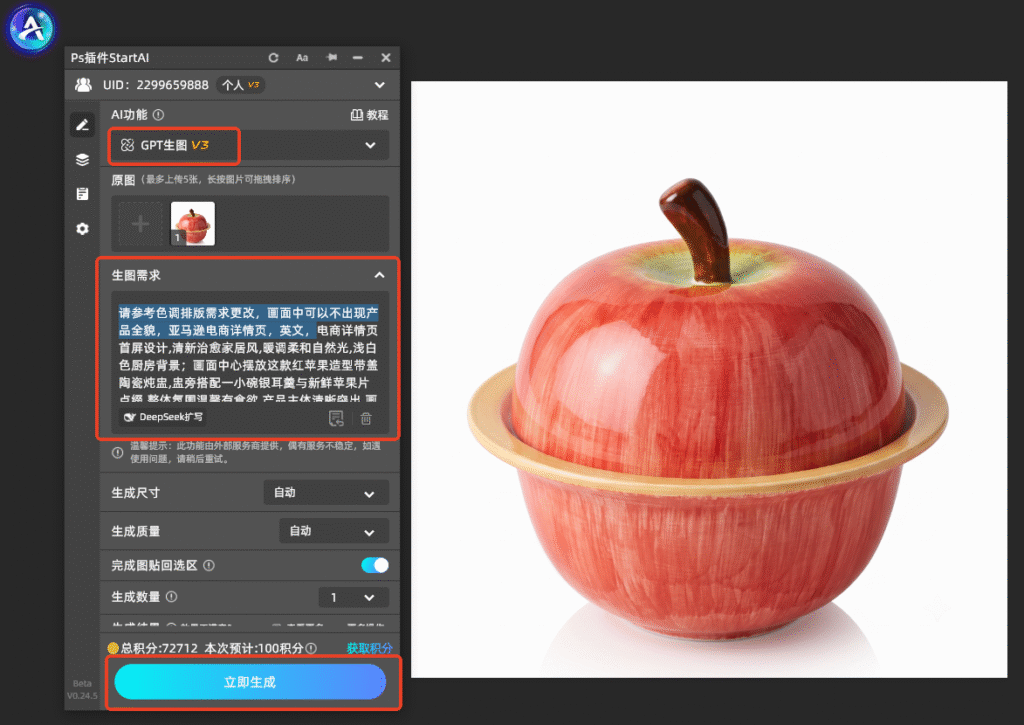Toggle the 完成图贴回选区 switch
The height and width of the screenshot is (725, 1024).
pos(375,565)
